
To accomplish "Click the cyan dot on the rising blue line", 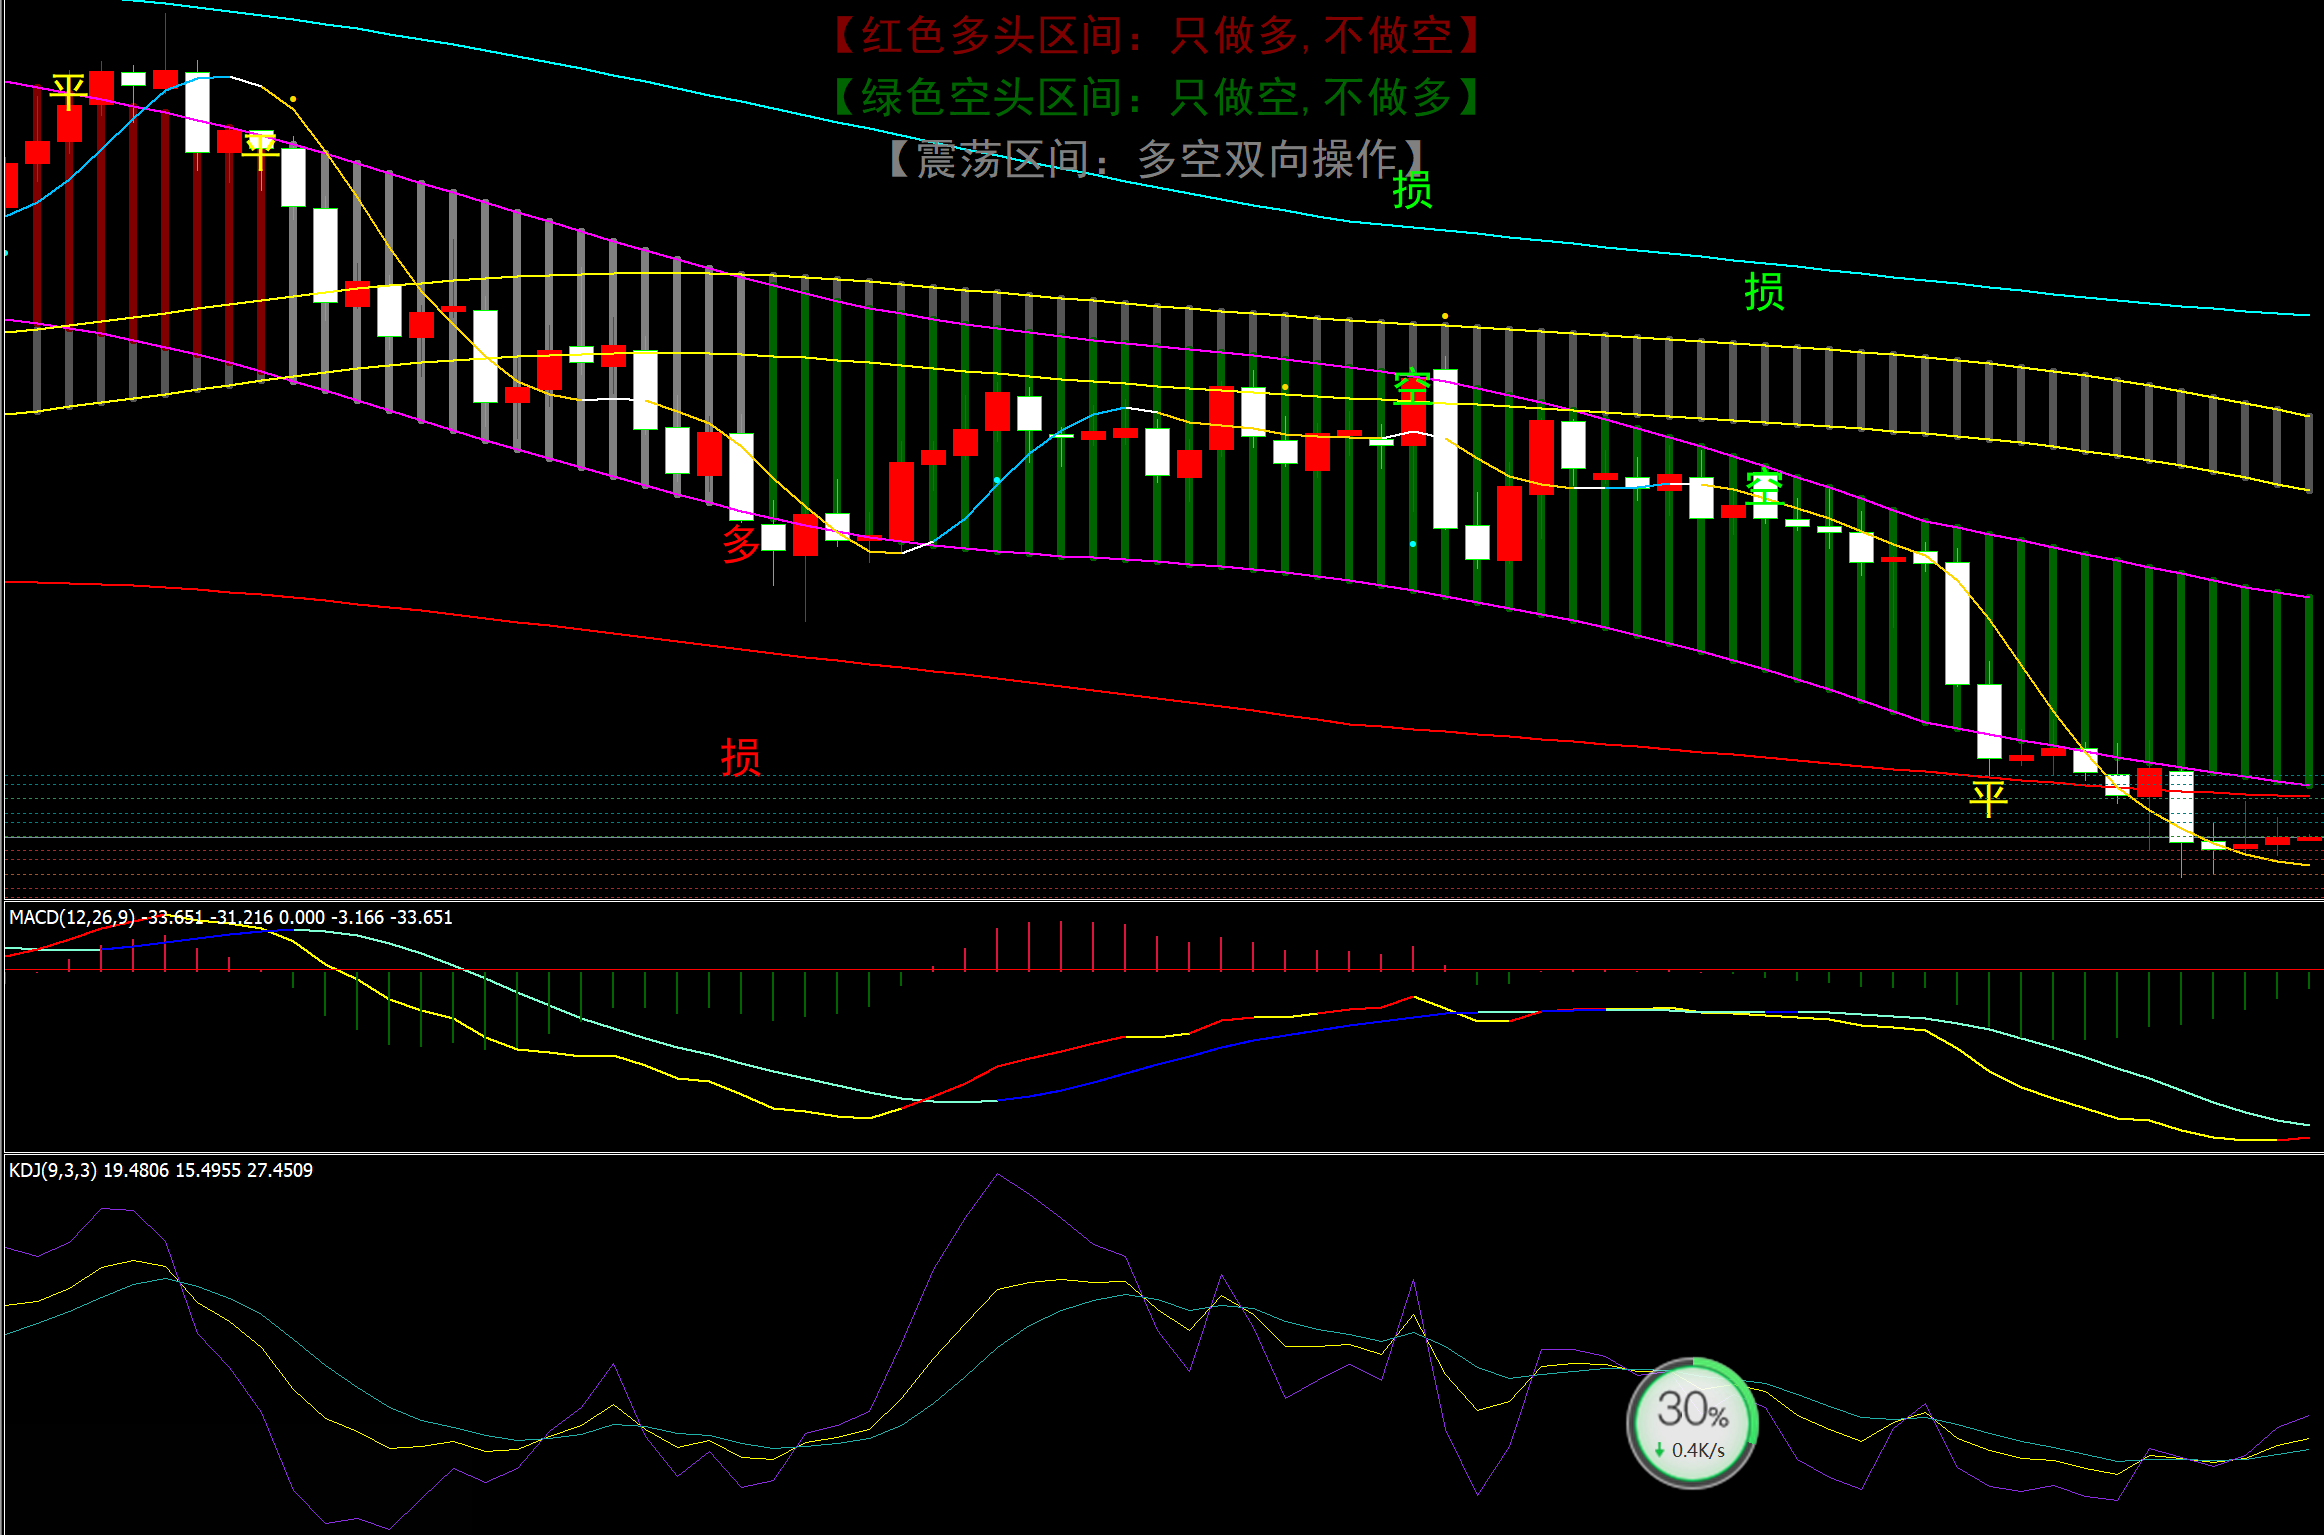I will click(x=997, y=480).
